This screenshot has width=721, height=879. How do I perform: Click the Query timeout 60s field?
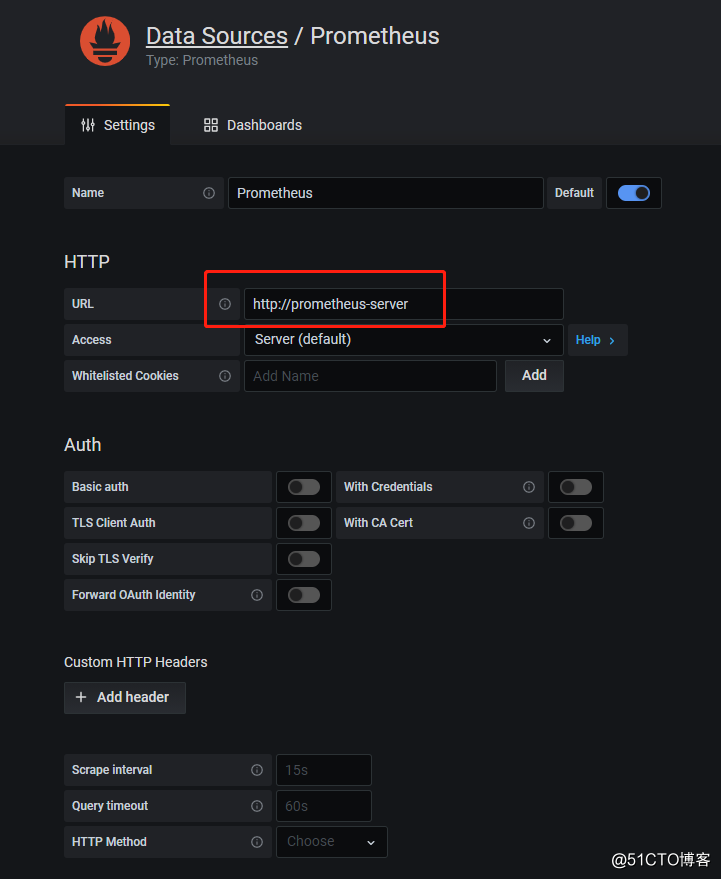(x=323, y=806)
